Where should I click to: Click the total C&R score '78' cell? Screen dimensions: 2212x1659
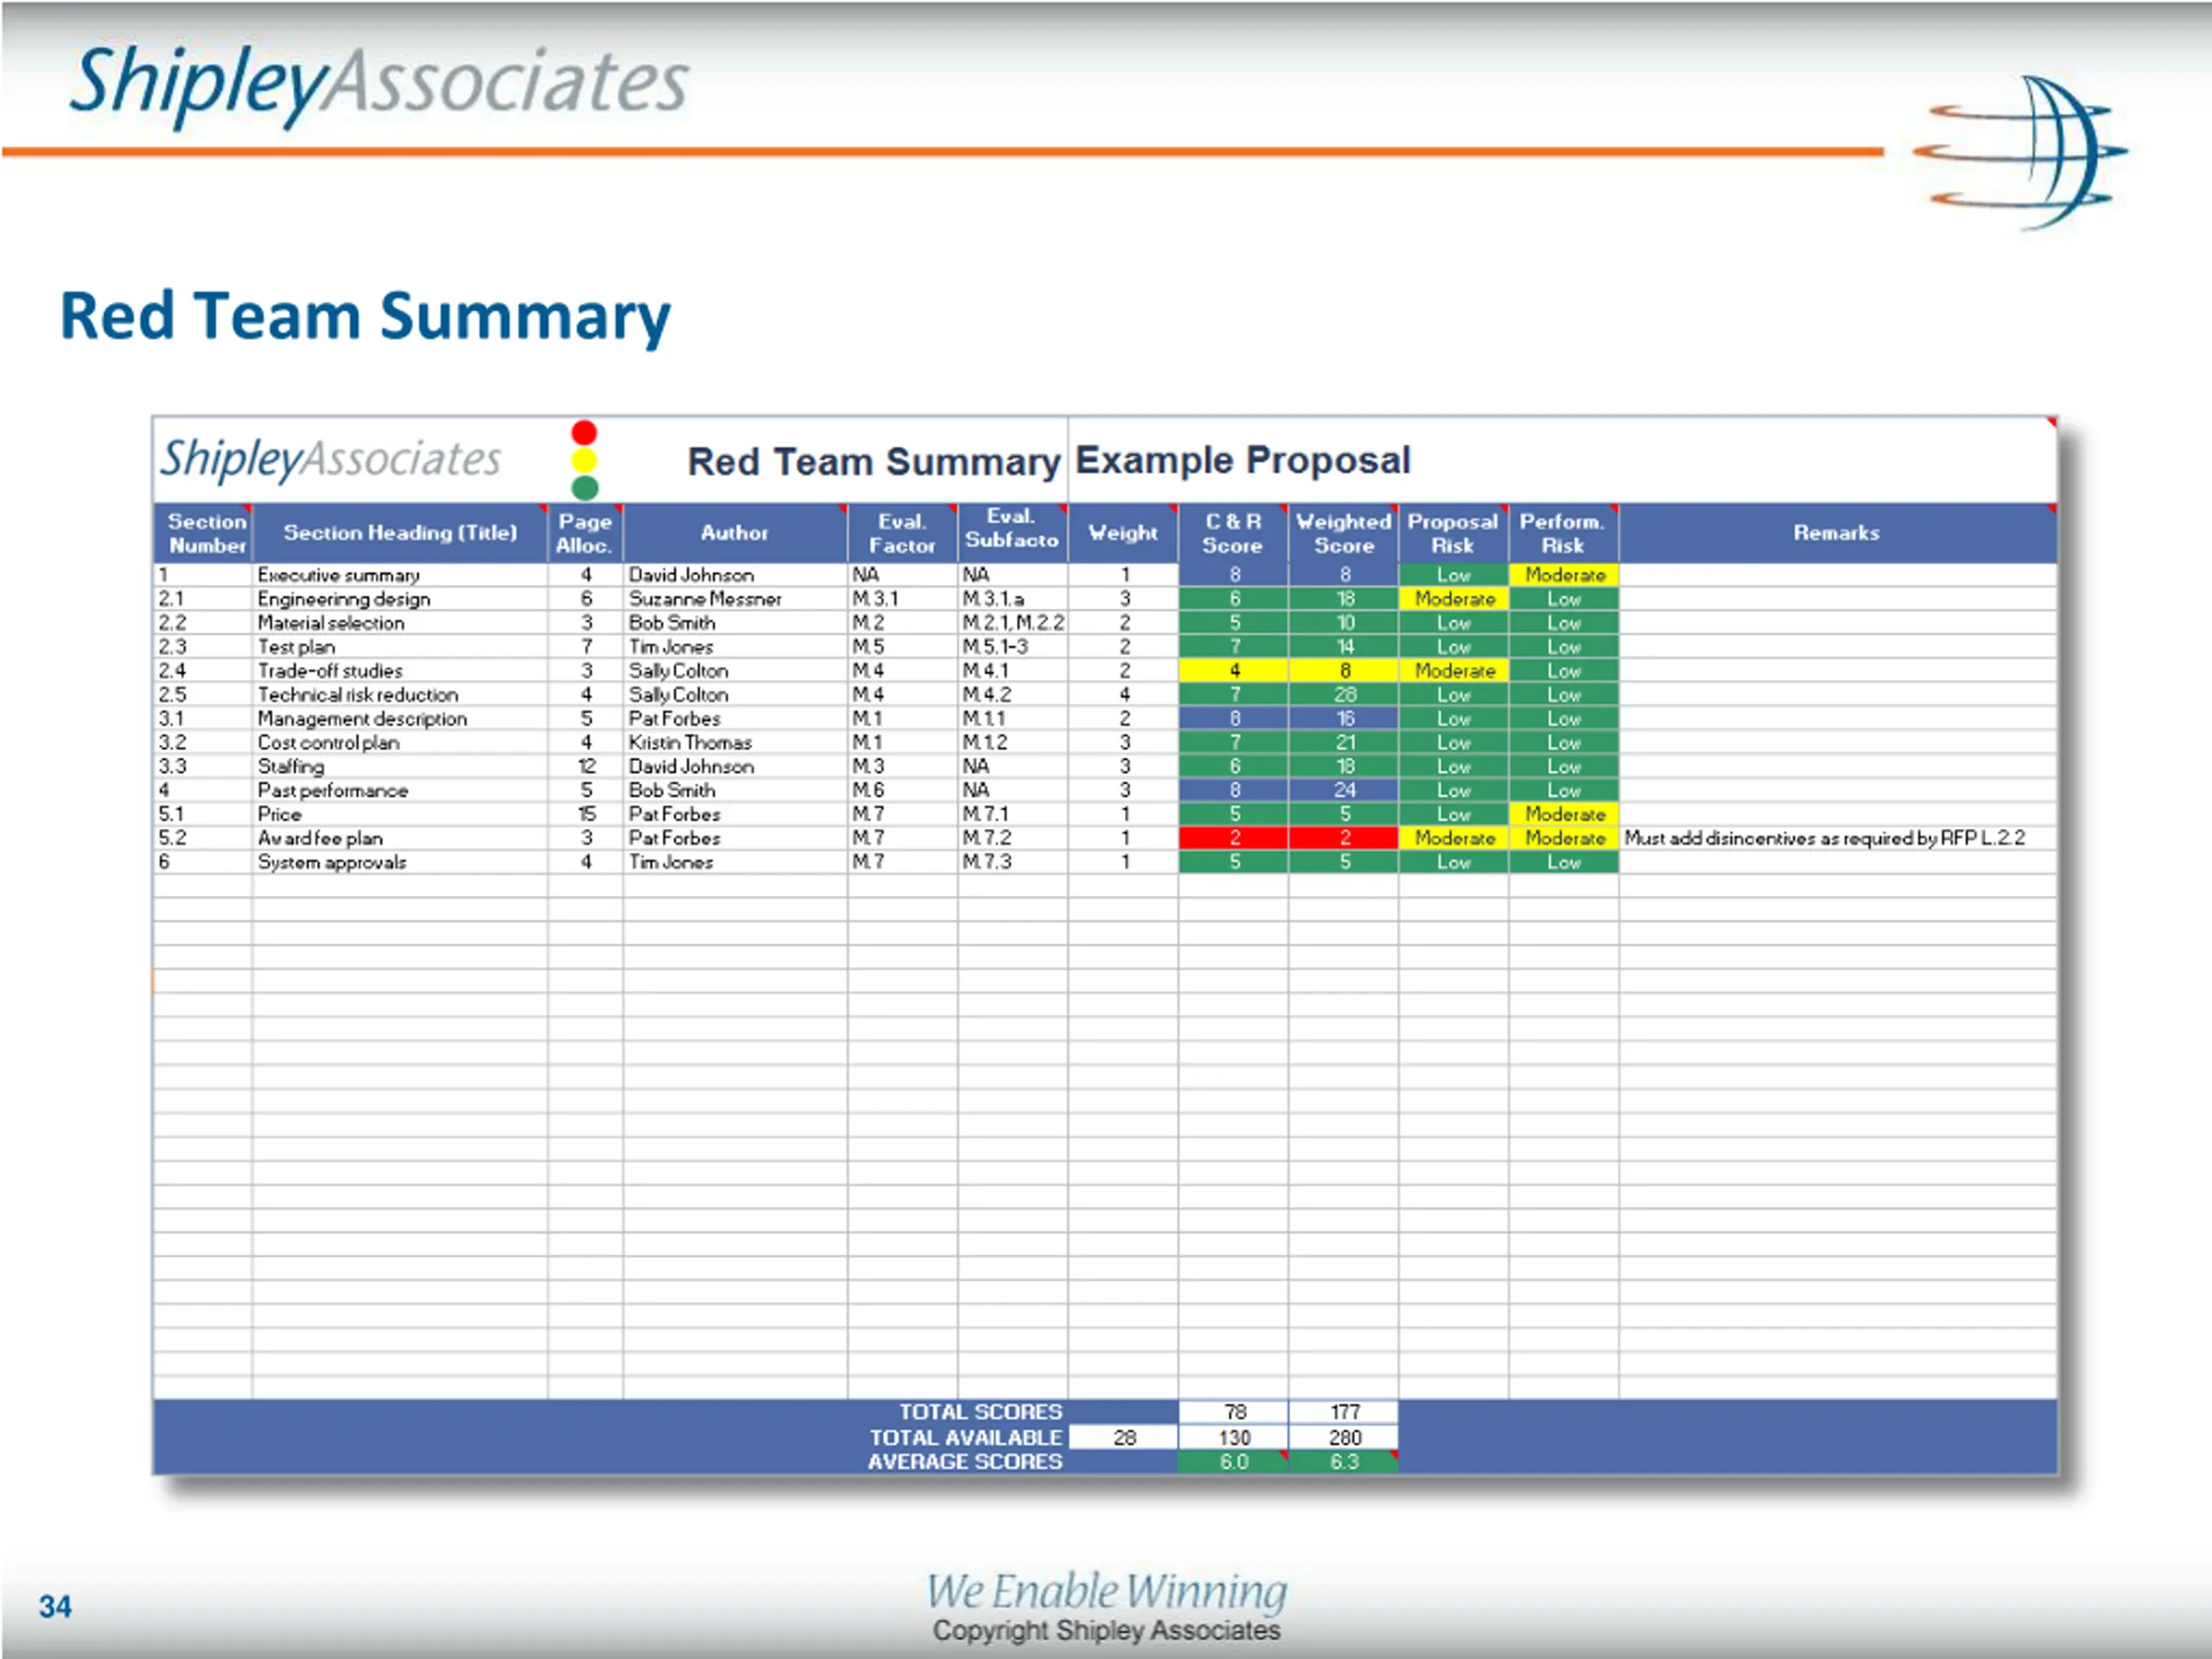[1233, 1412]
